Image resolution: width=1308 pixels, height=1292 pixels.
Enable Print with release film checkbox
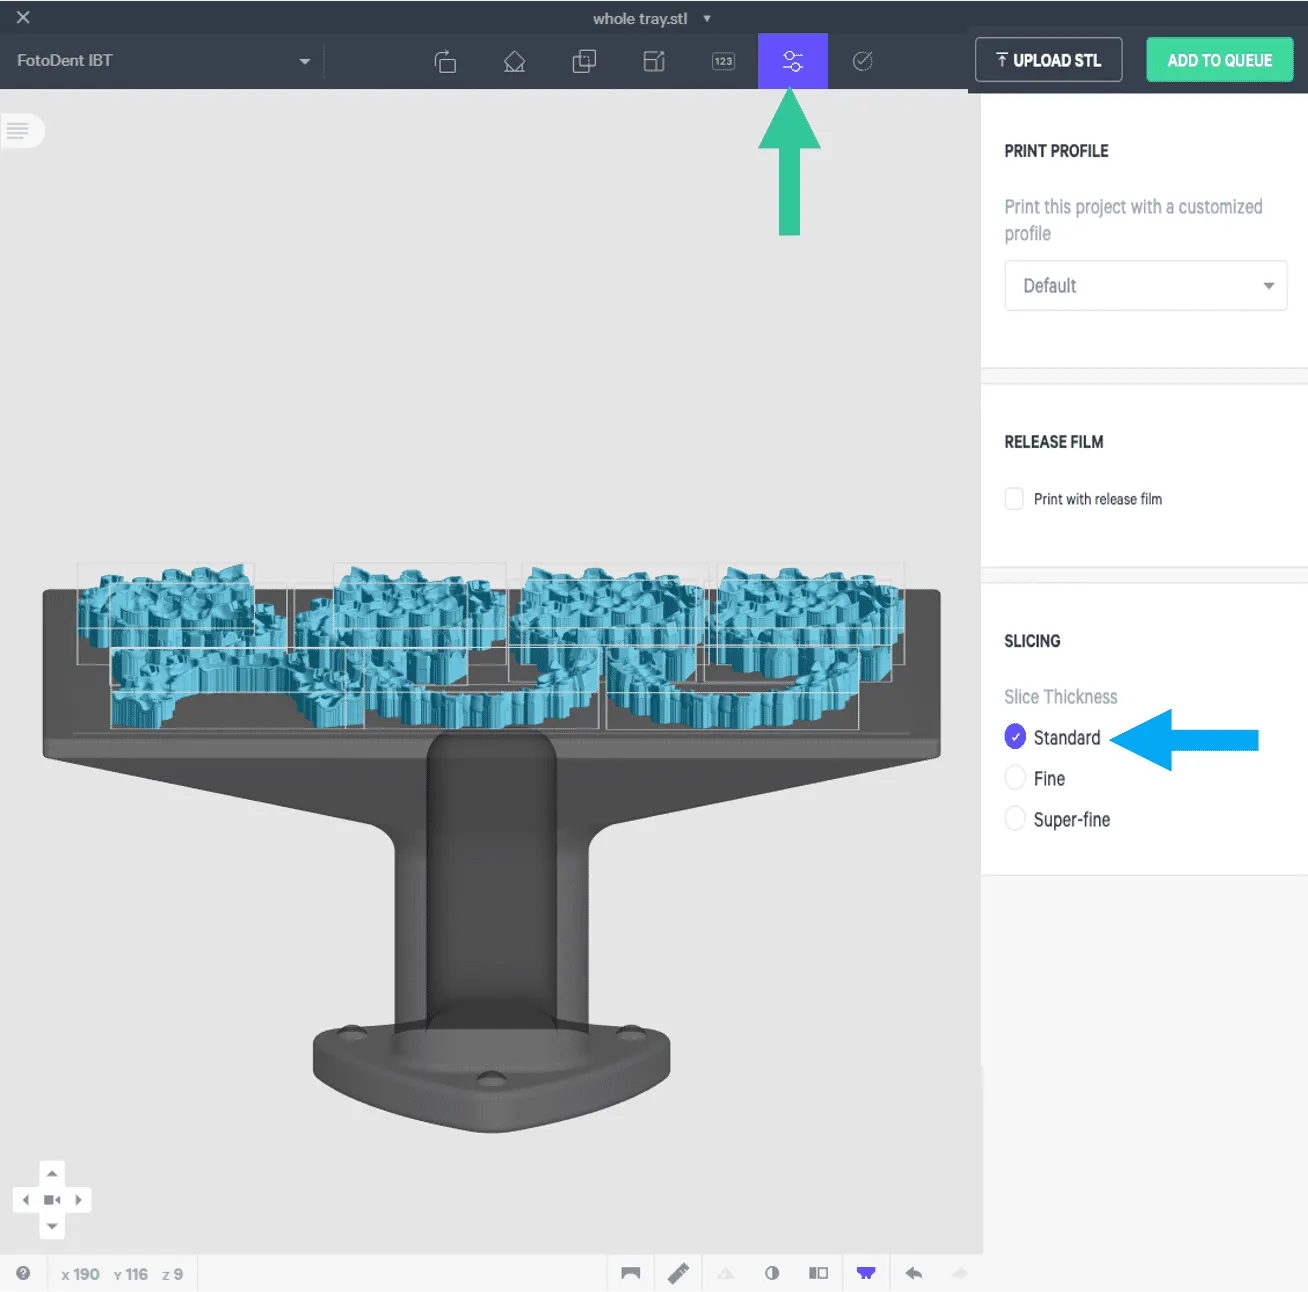click(1014, 499)
